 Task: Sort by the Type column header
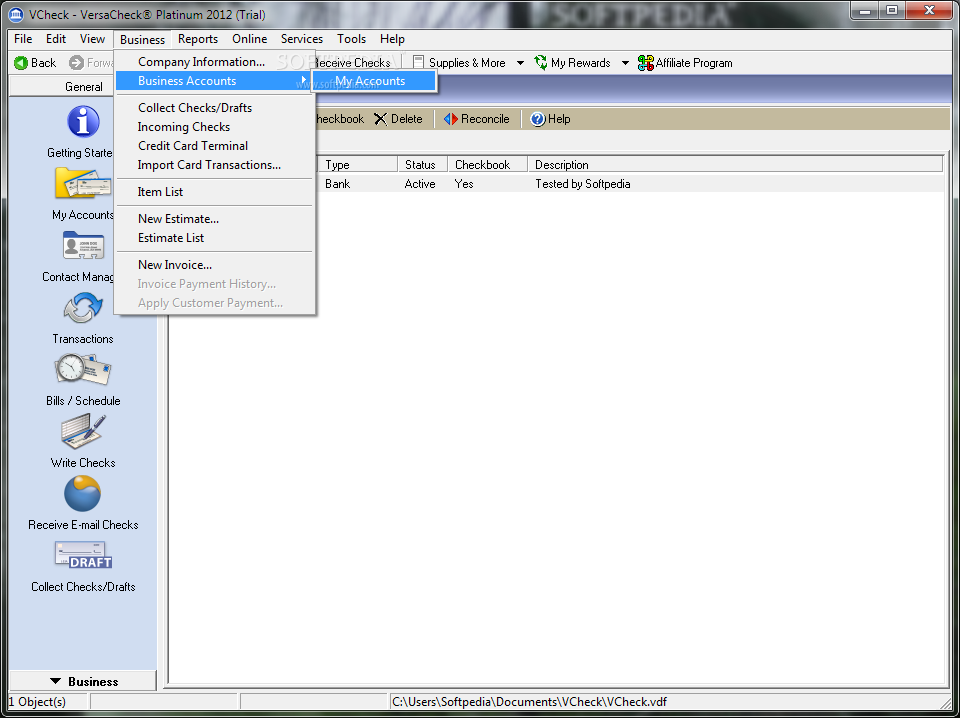click(x=358, y=165)
